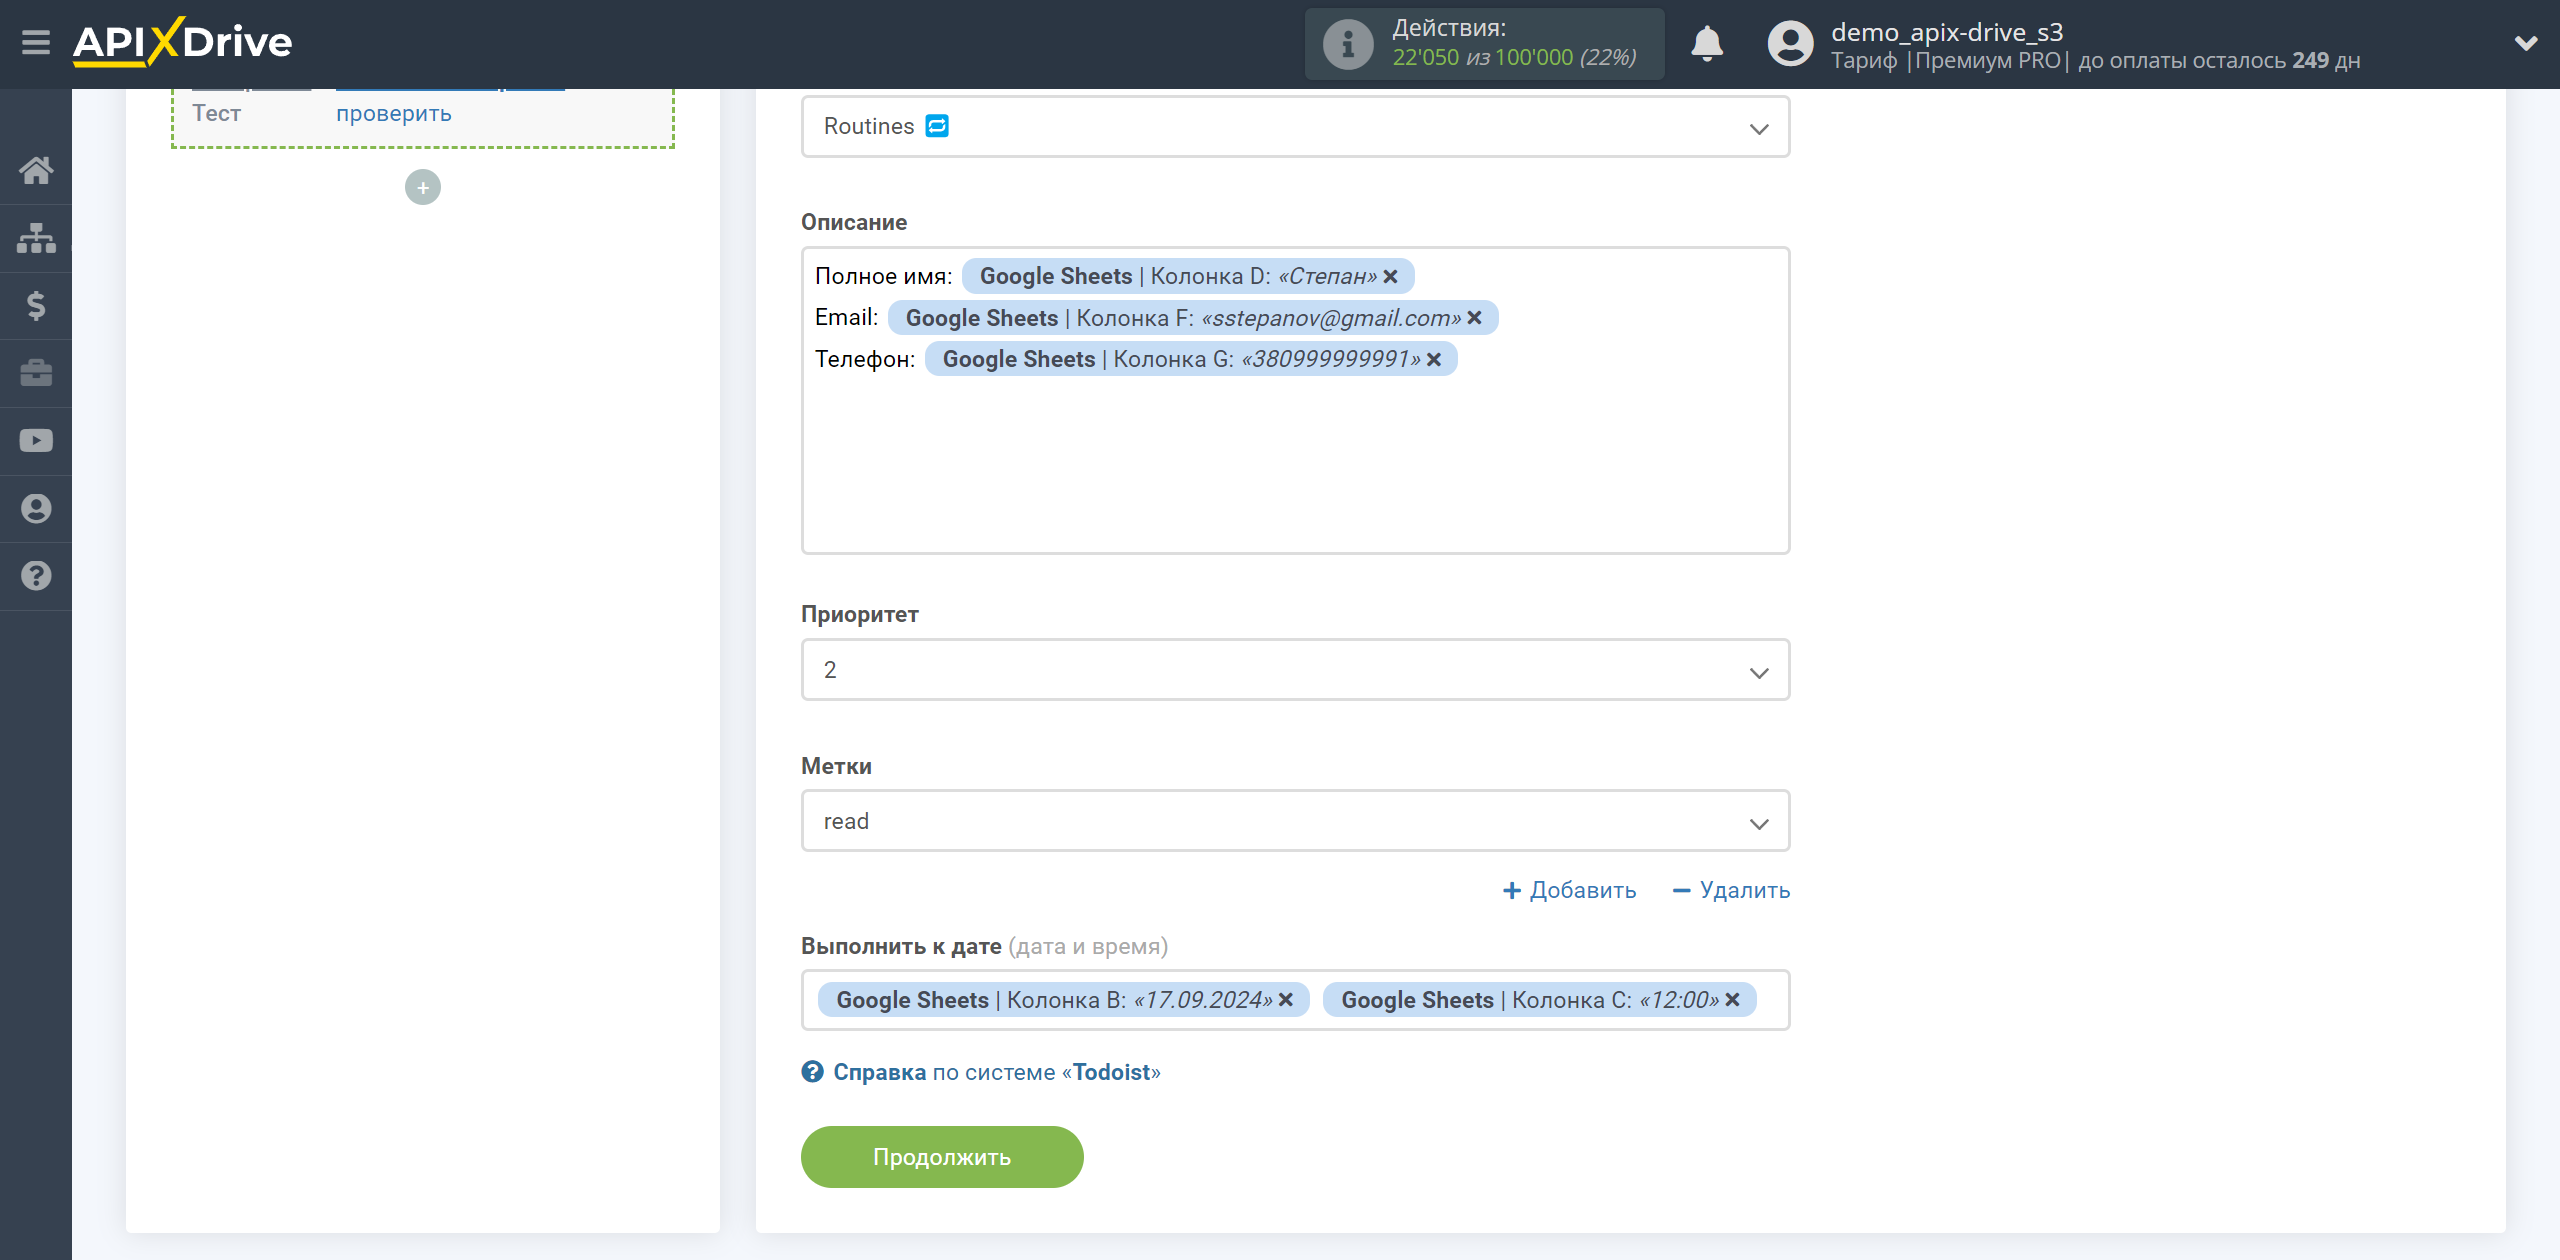2560x1260 pixels.
Task: Remove the Колонка G phone tag
Action: [x=1434, y=360]
